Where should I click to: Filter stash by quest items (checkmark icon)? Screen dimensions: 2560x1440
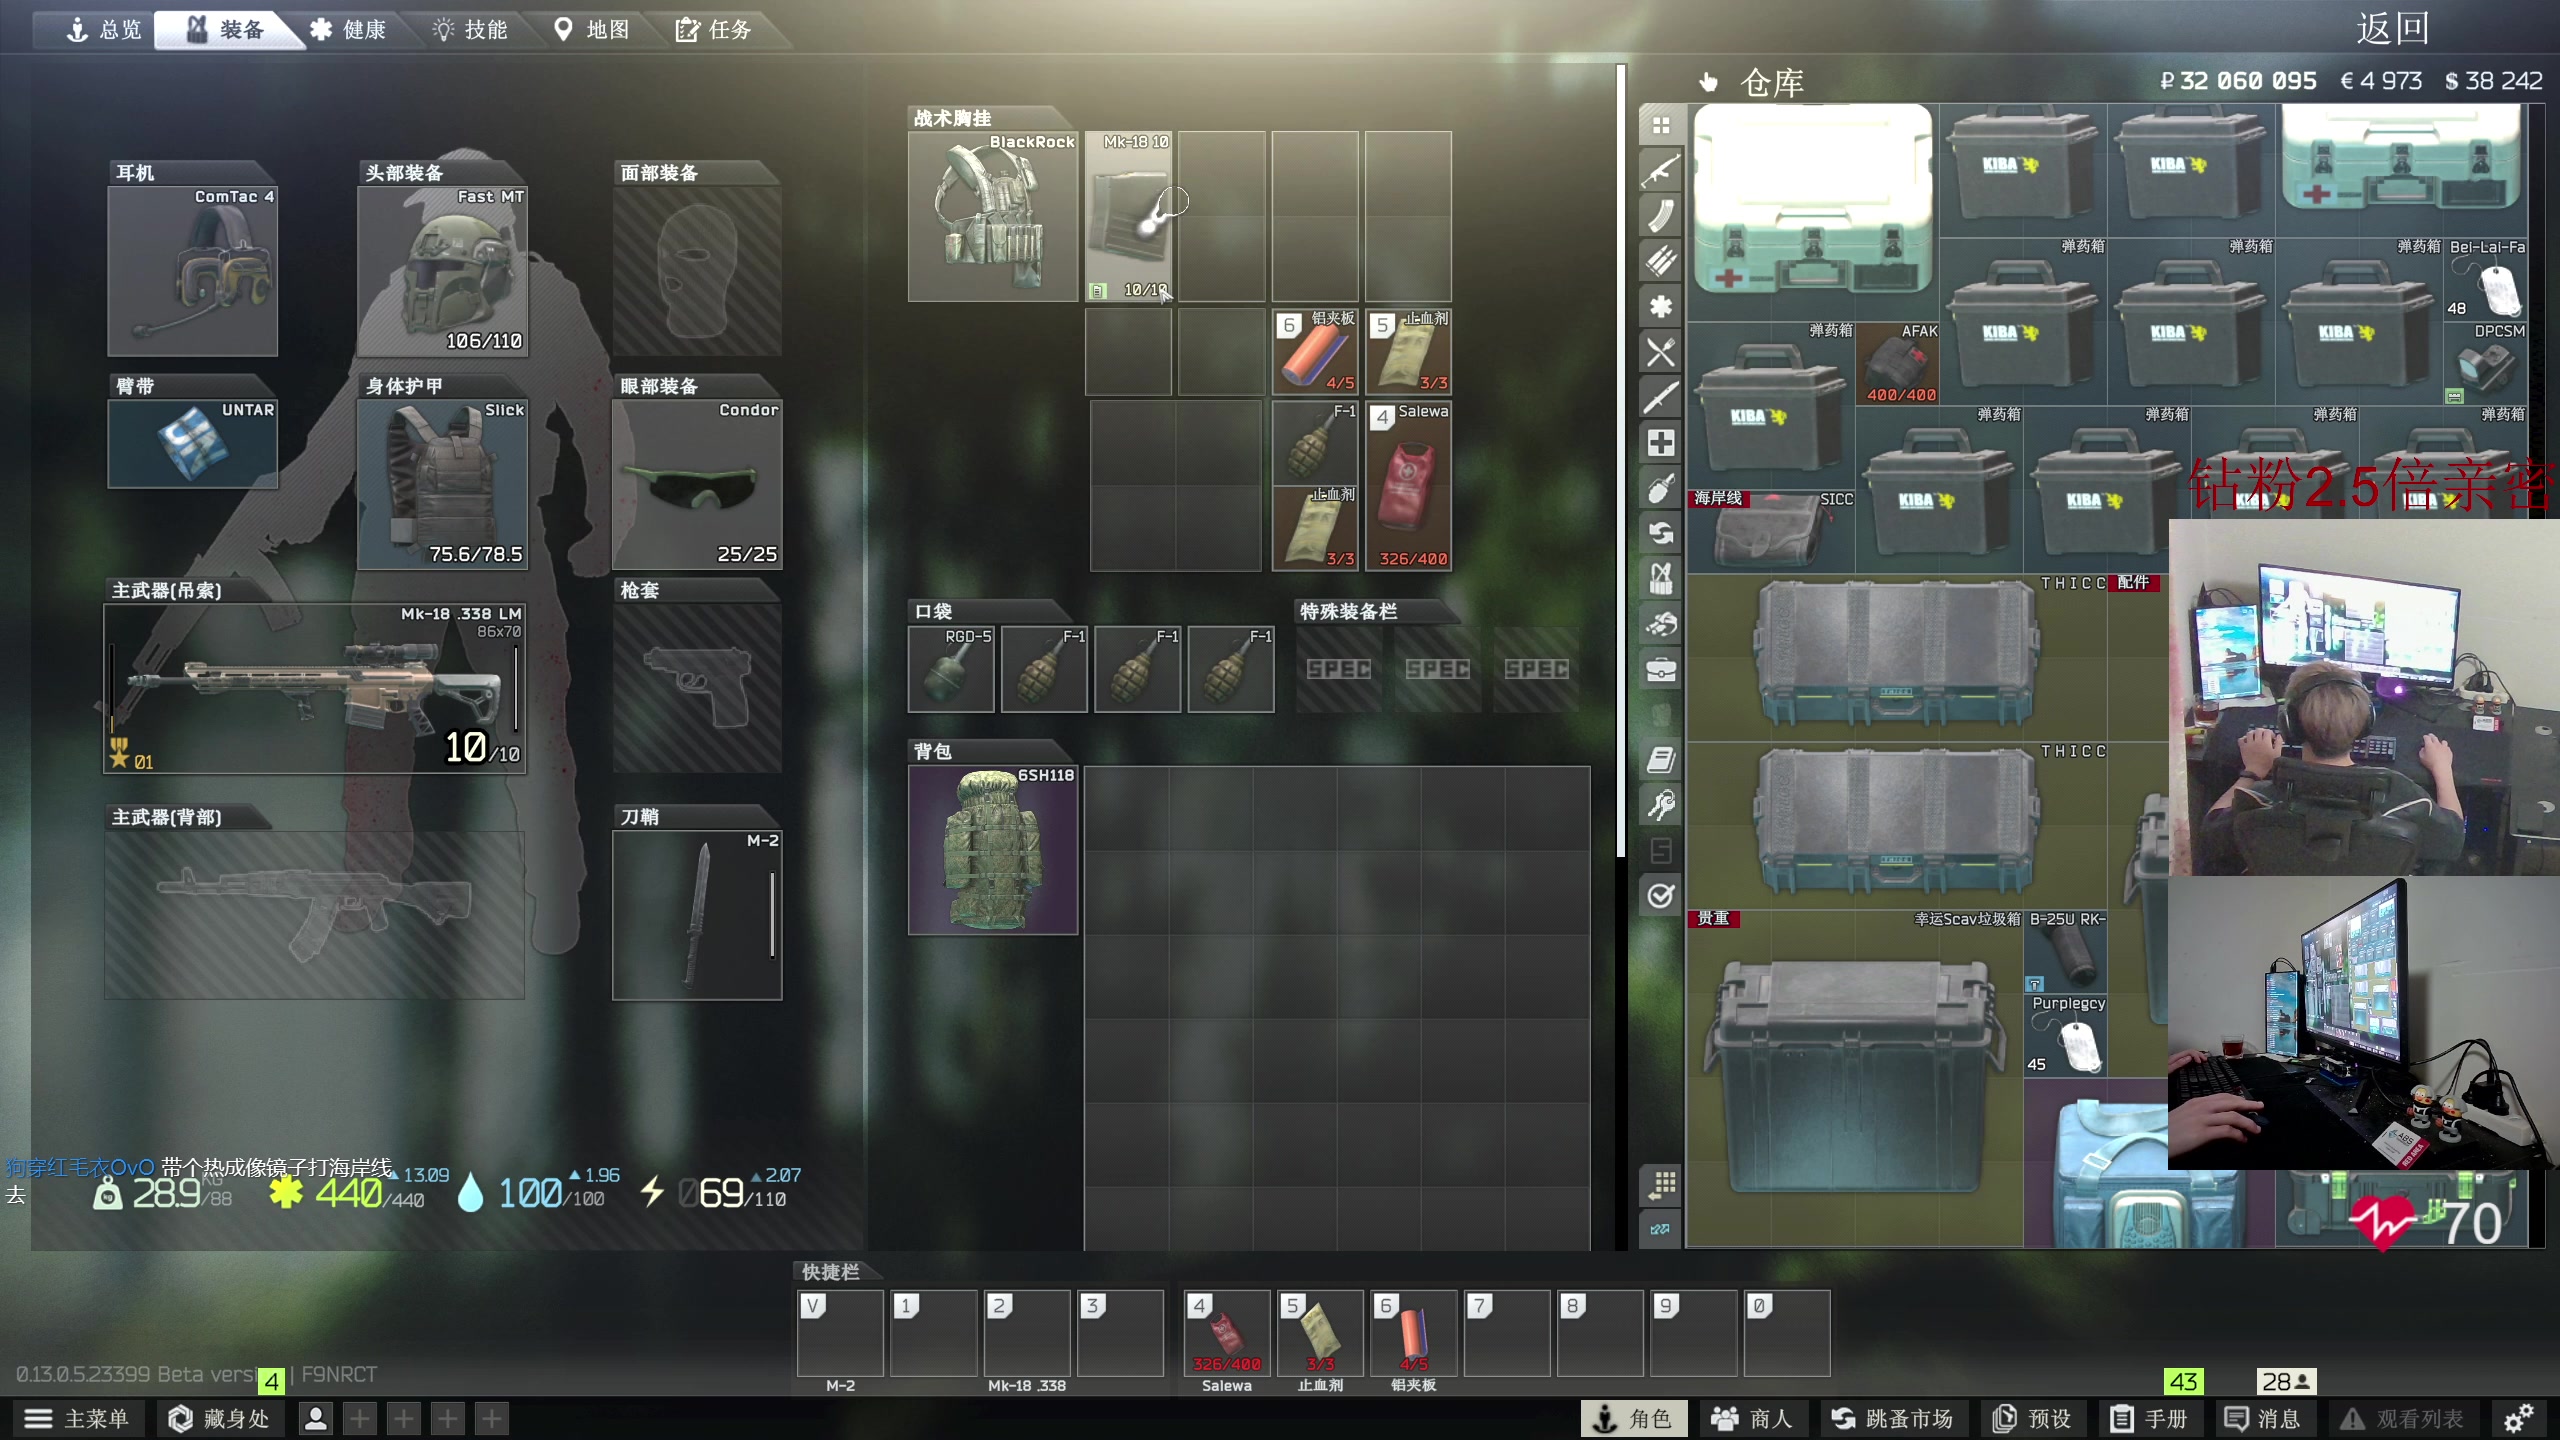[1661, 896]
